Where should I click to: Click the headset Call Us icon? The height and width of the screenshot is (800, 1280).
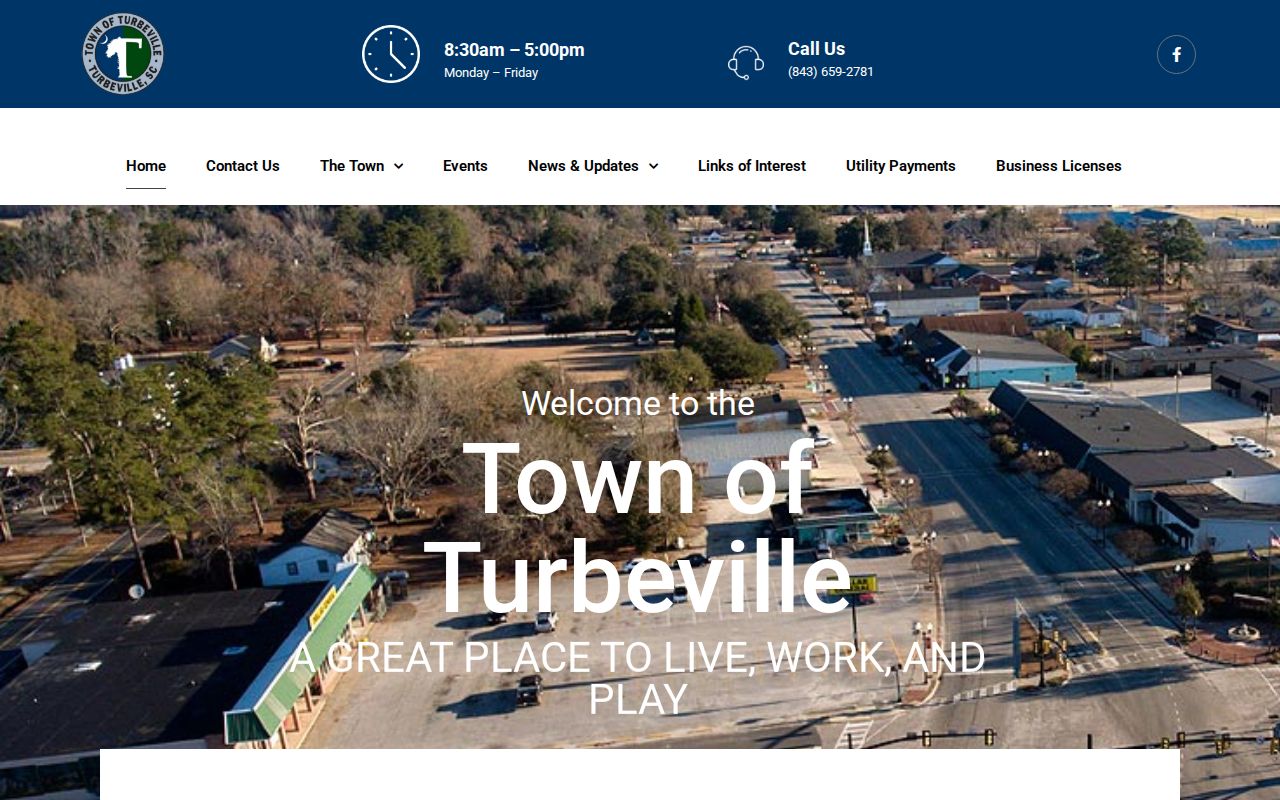(x=746, y=62)
